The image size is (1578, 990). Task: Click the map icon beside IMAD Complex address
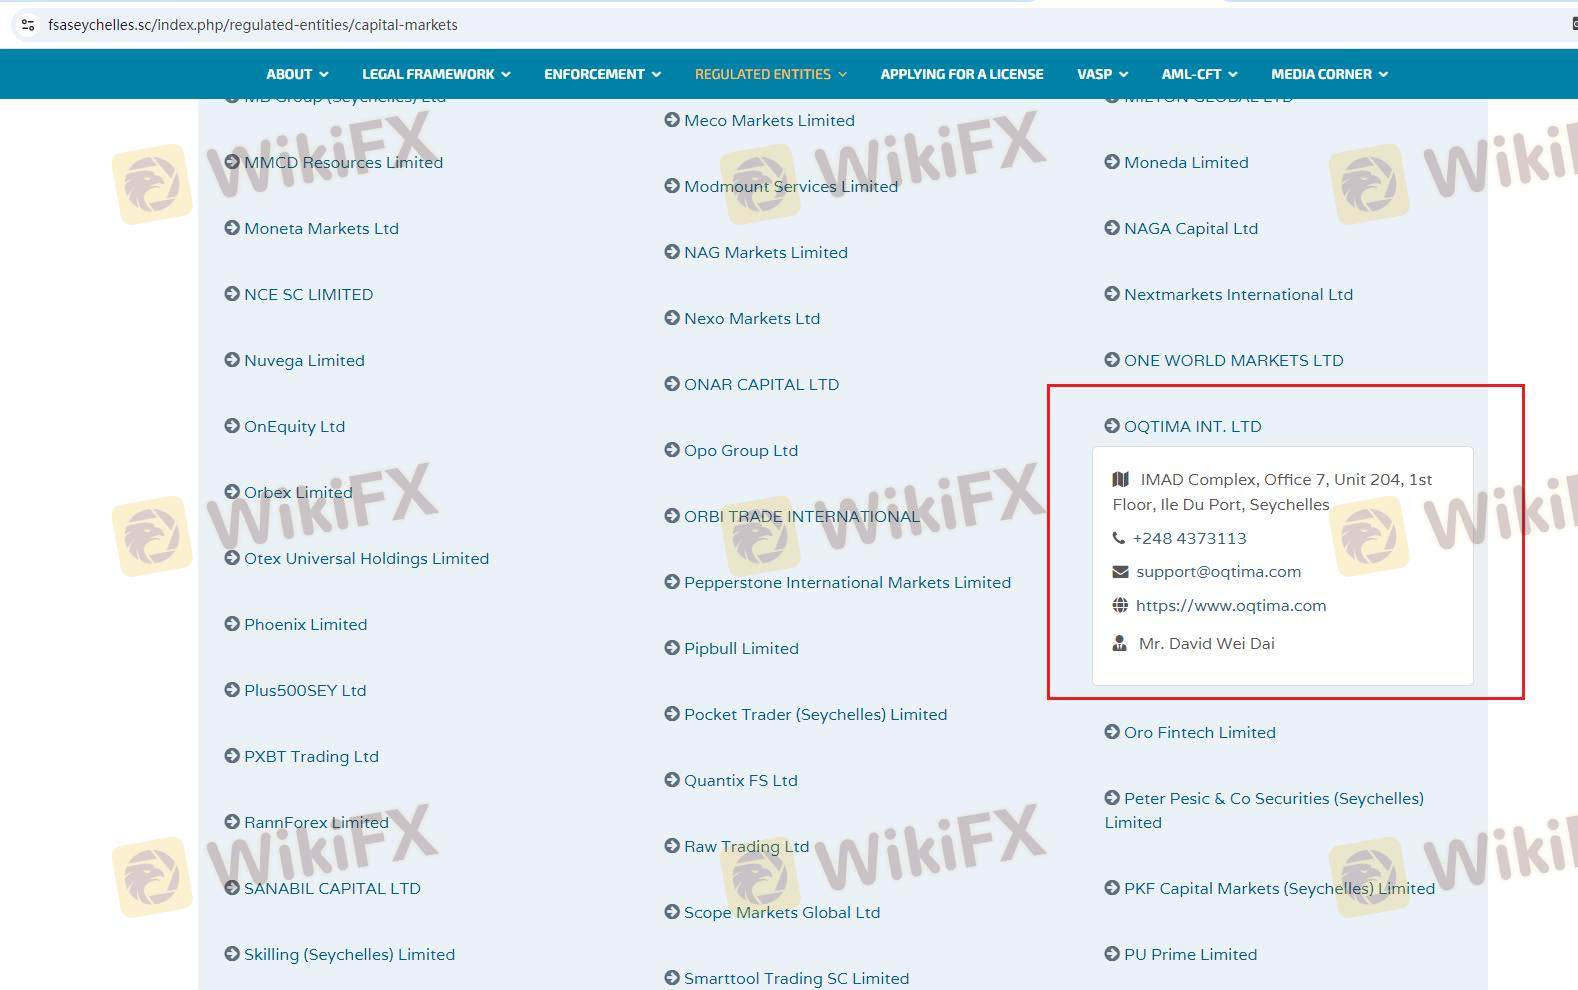point(1121,479)
